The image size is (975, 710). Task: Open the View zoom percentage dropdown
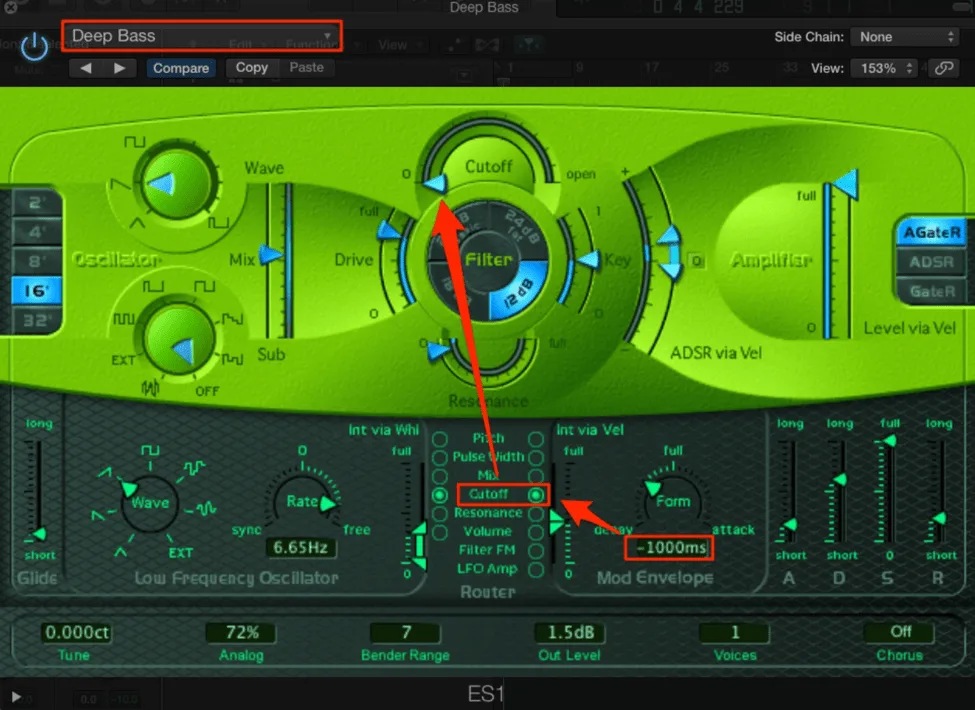click(x=883, y=68)
